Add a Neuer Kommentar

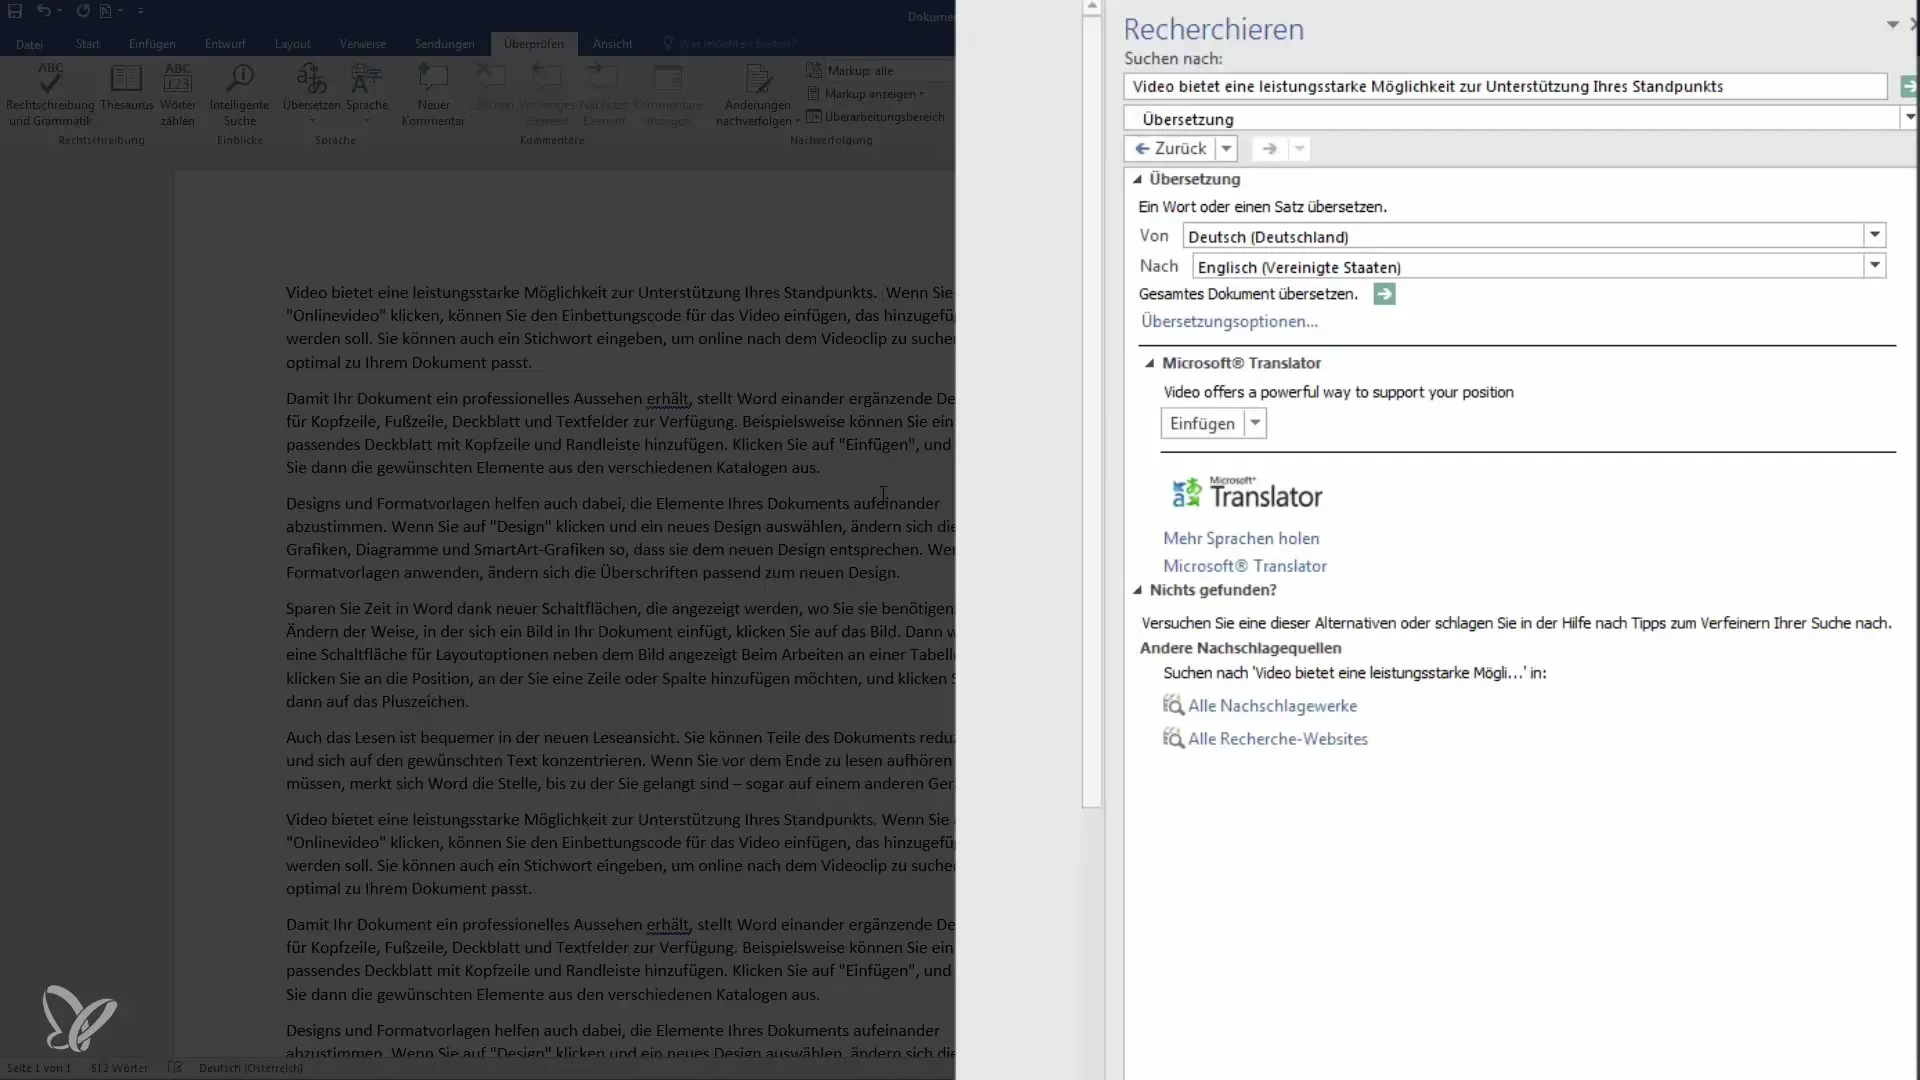click(x=433, y=95)
